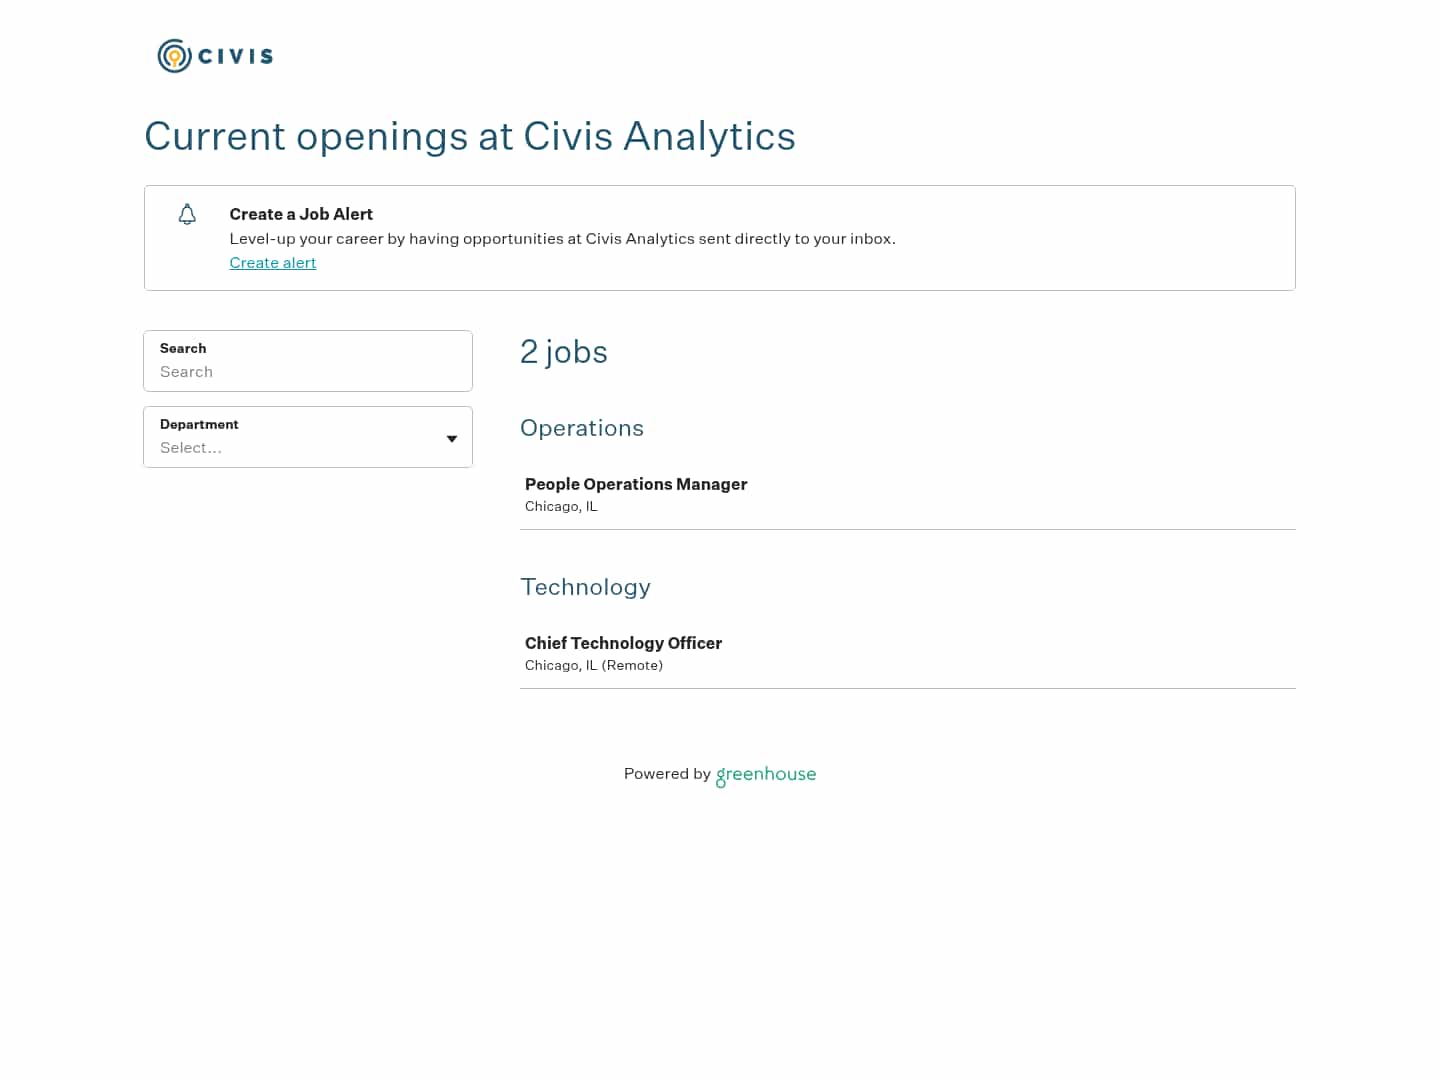Viewport: 1440px width, 1080px height.
Task: Click the Search label above the search box
Action: point(183,348)
